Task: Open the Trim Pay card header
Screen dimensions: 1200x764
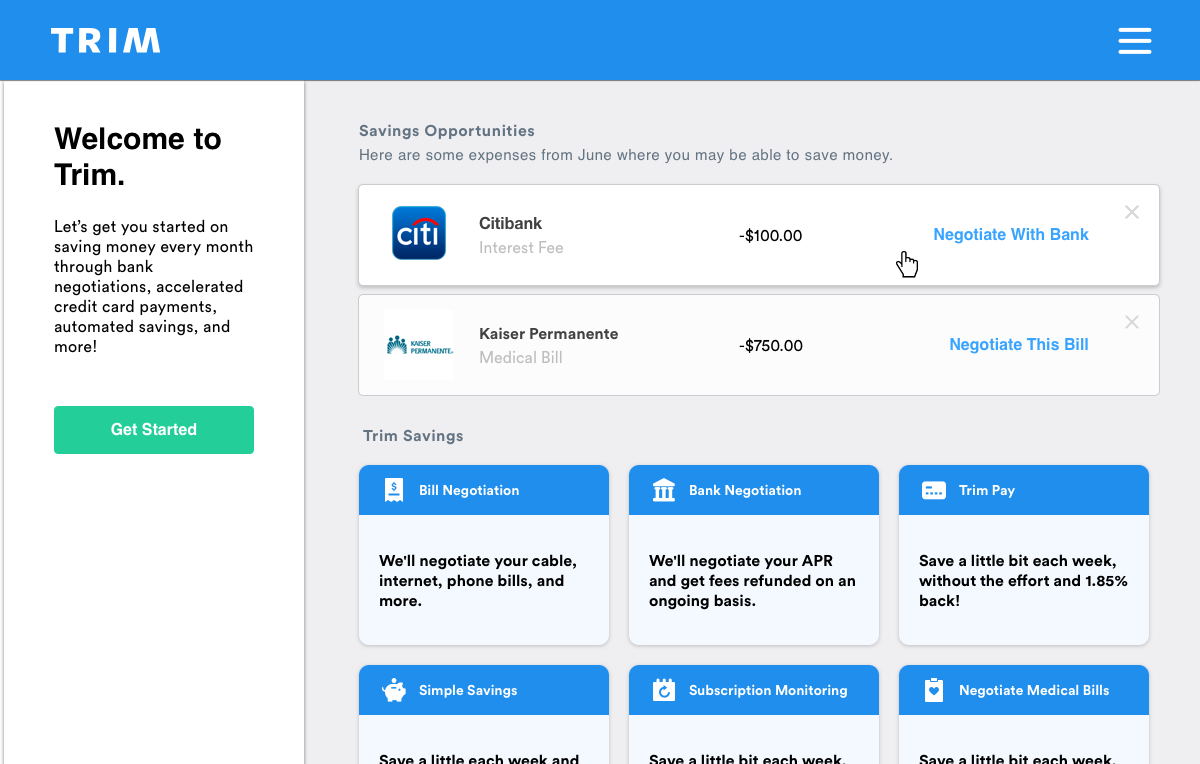Action: click(x=1024, y=490)
